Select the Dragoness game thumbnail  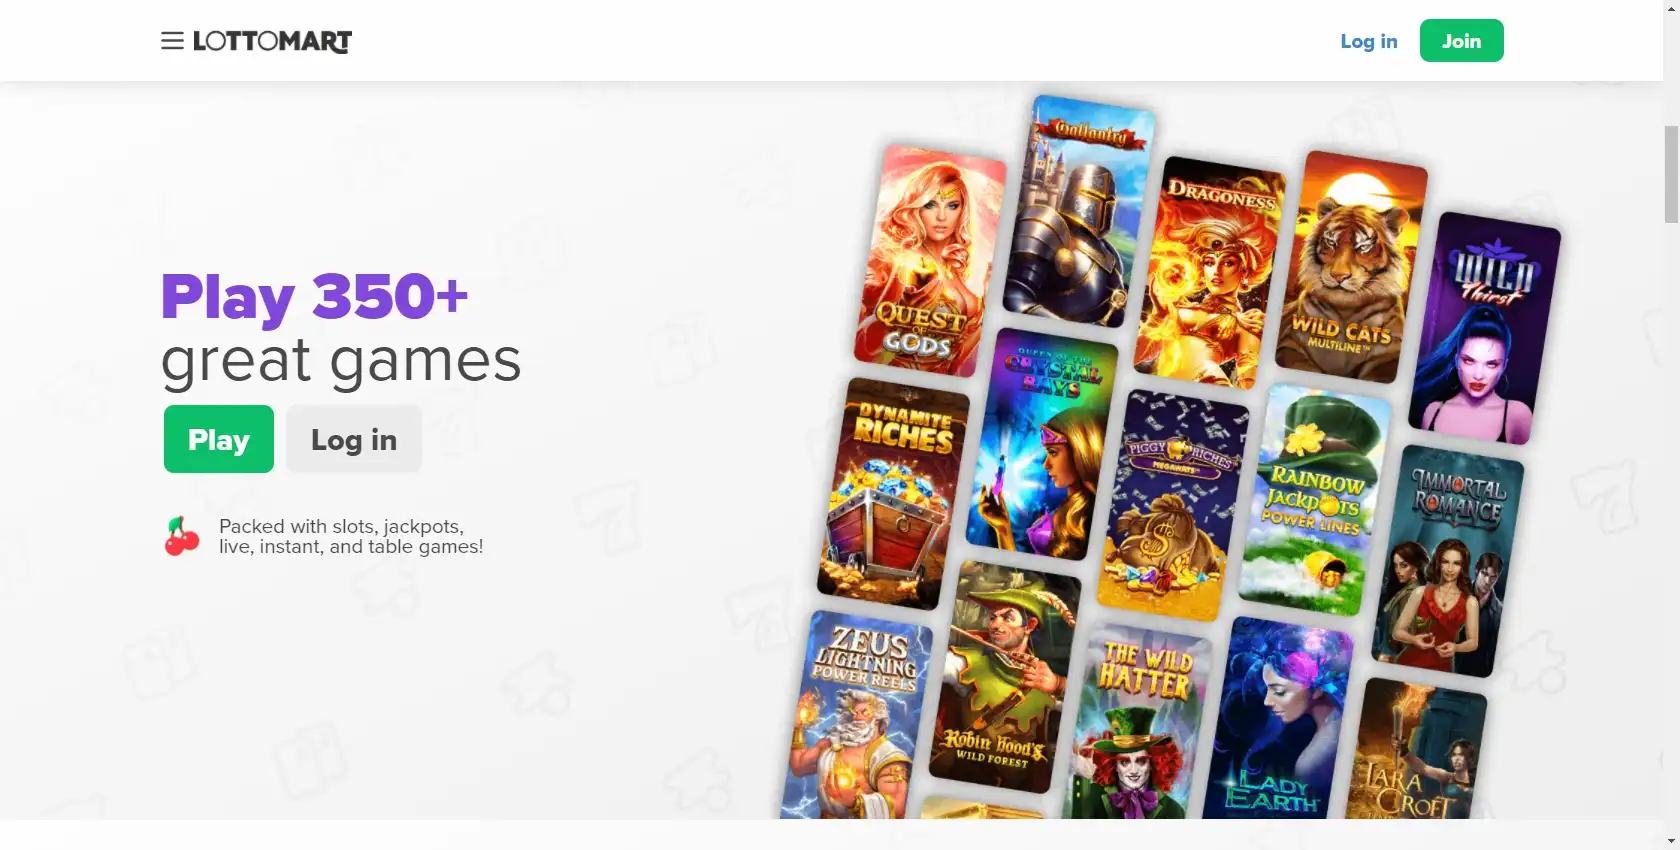[1210, 272]
